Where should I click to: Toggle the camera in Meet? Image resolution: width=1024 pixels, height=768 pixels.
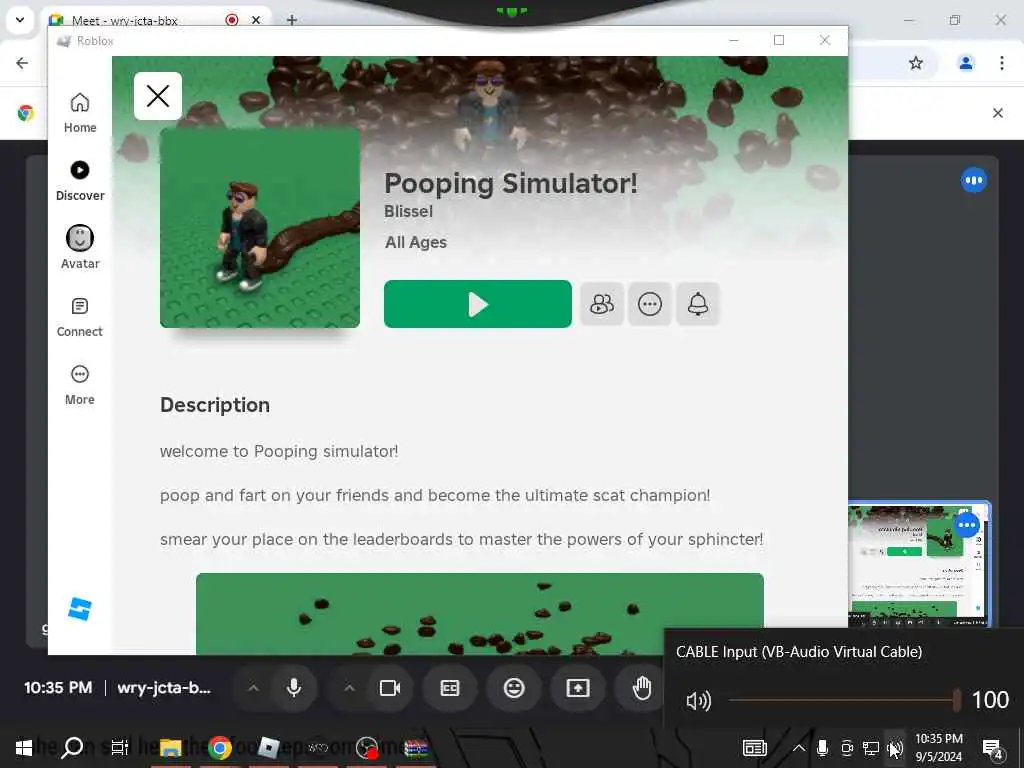click(x=390, y=688)
